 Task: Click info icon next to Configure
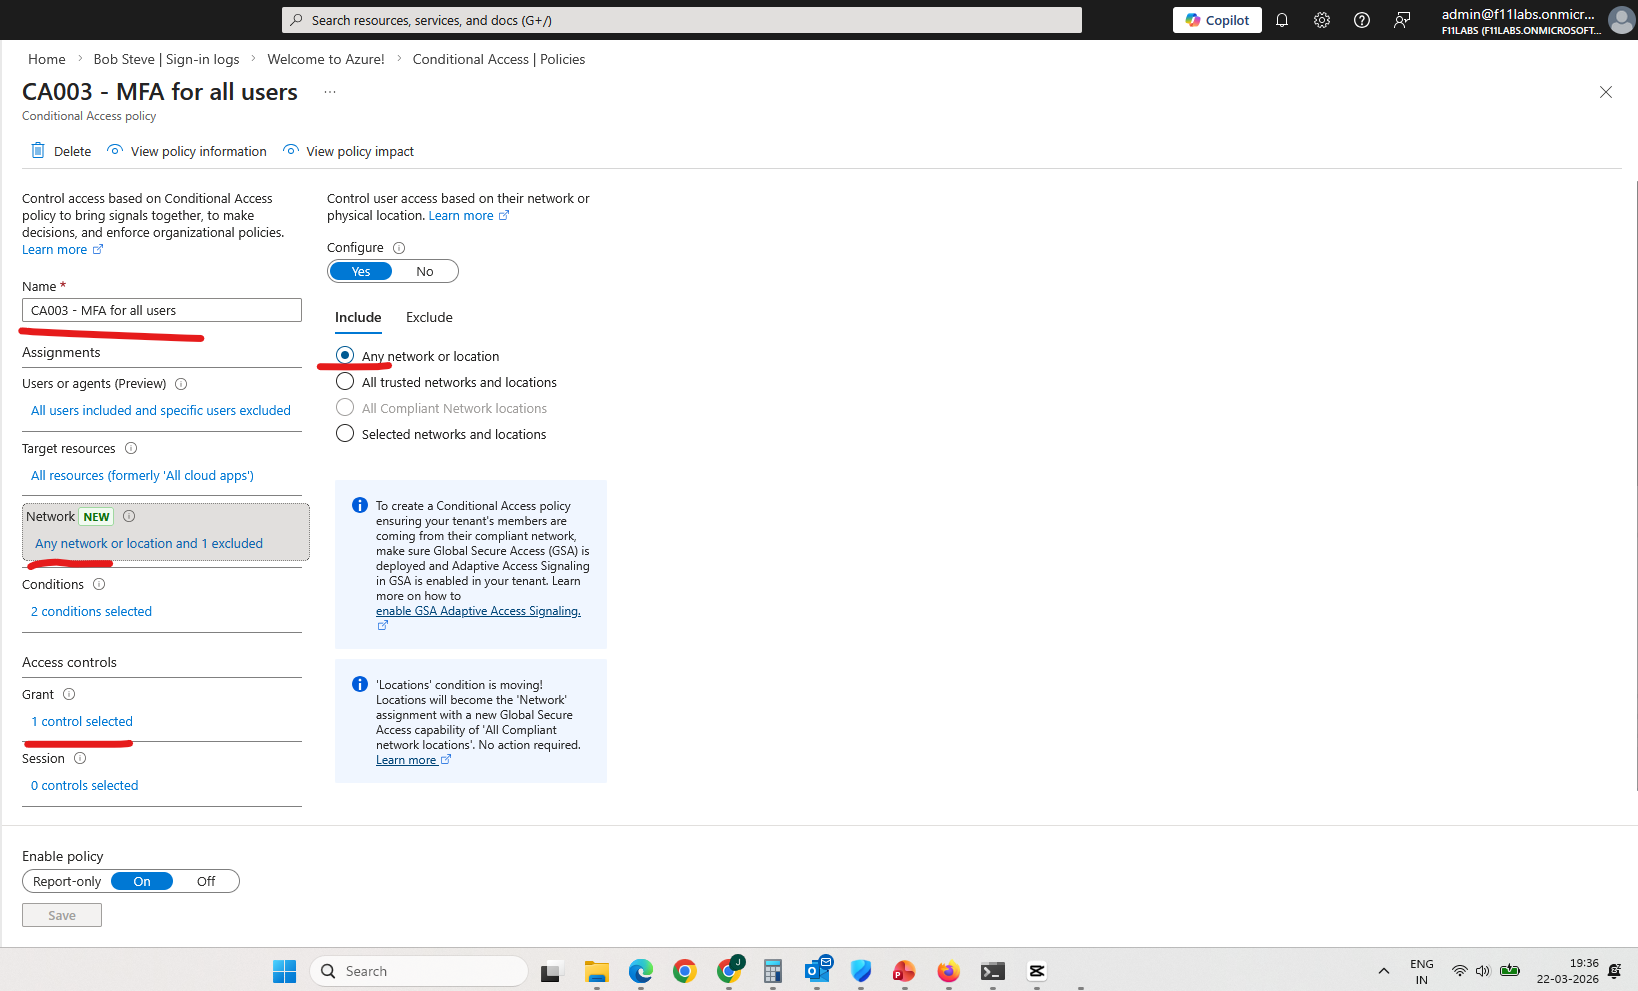399,248
